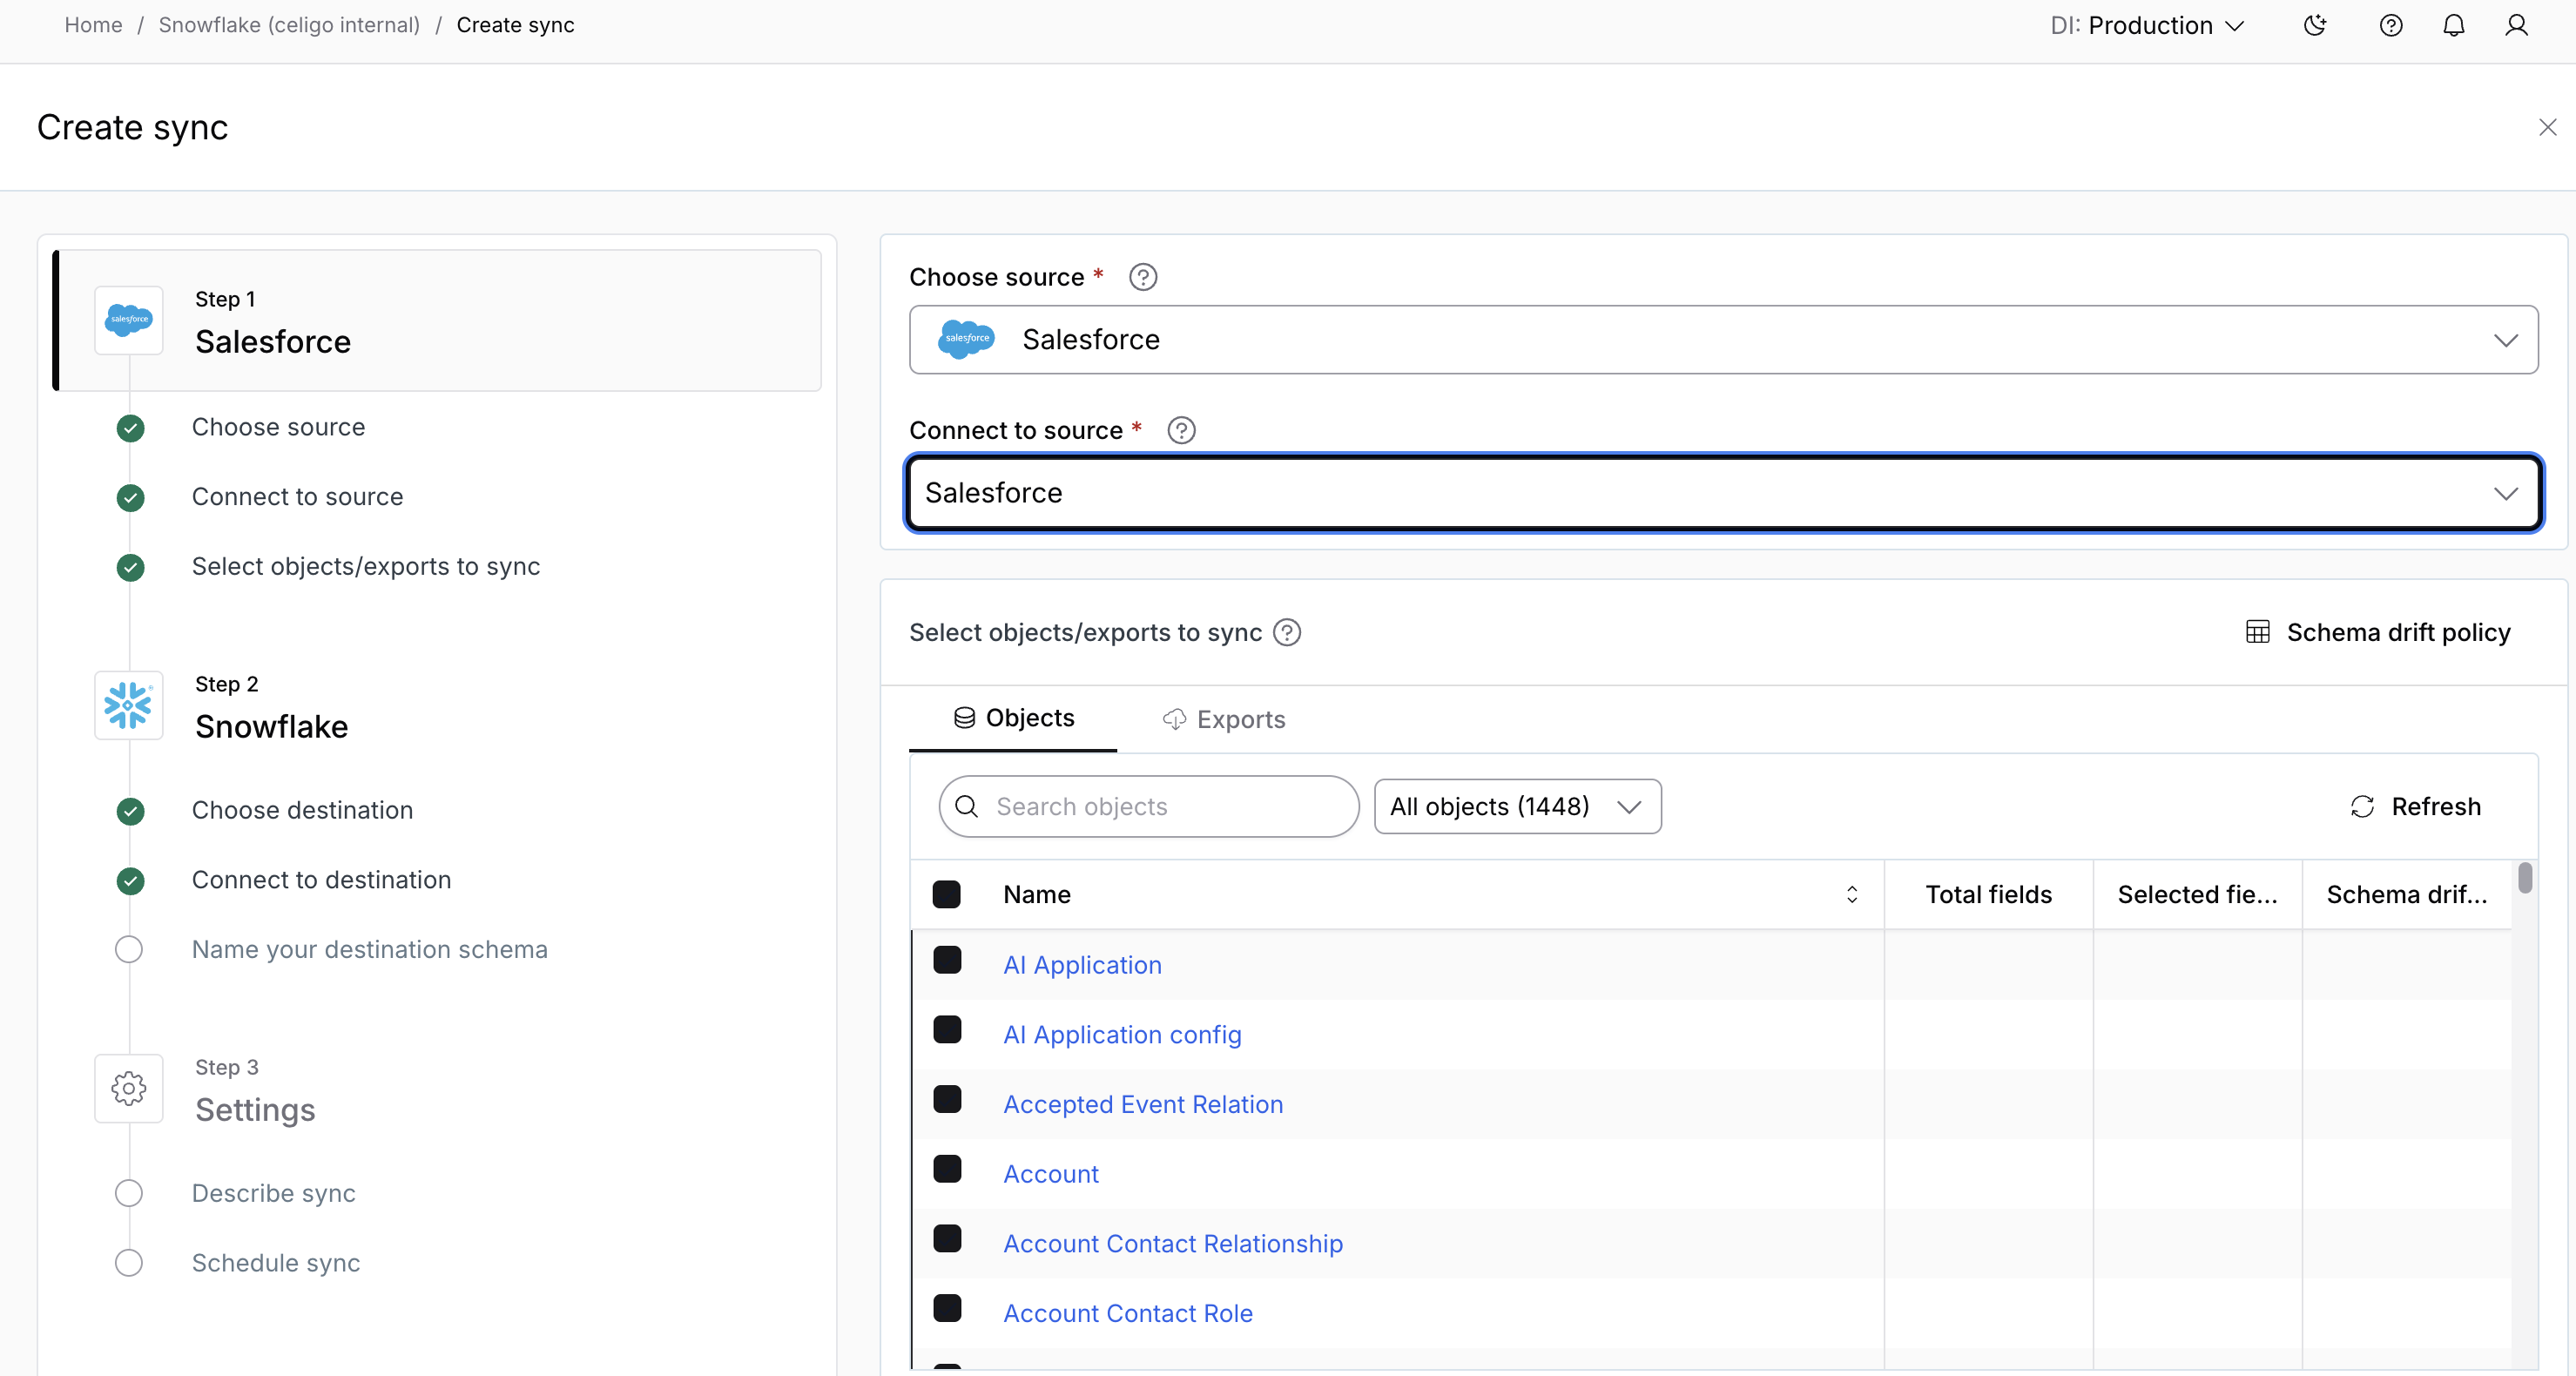This screenshot has width=2576, height=1376.
Task: Open the Account object link
Action: (1051, 1175)
